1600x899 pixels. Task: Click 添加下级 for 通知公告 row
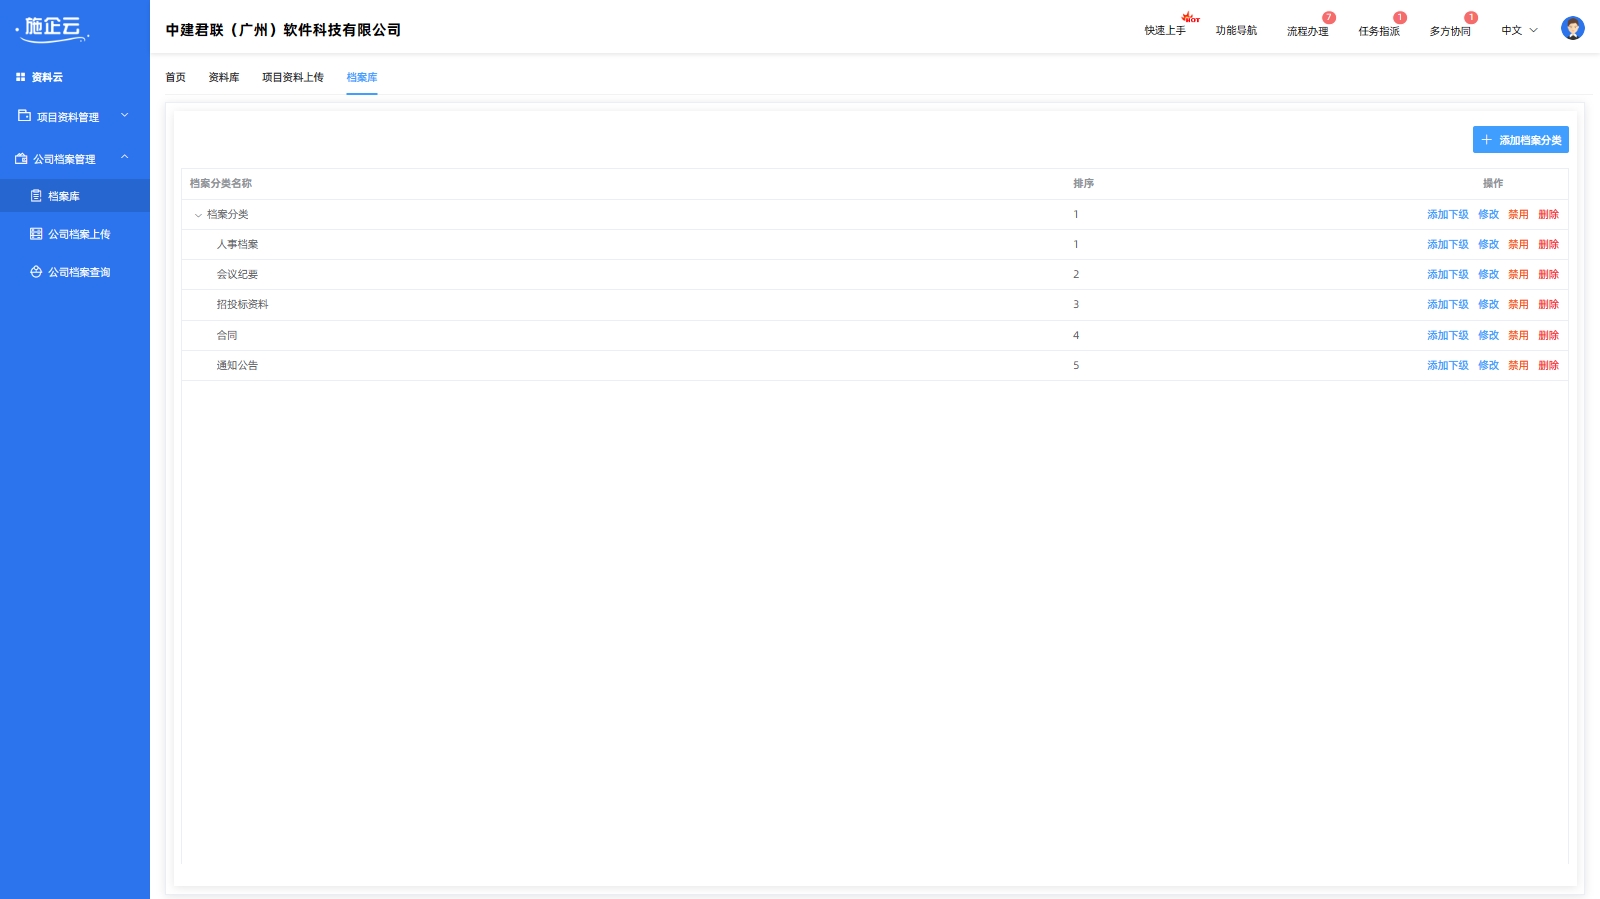point(1448,365)
